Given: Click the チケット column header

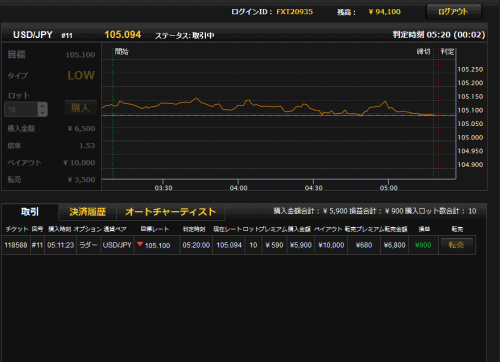Looking at the screenshot, I should [17, 229].
